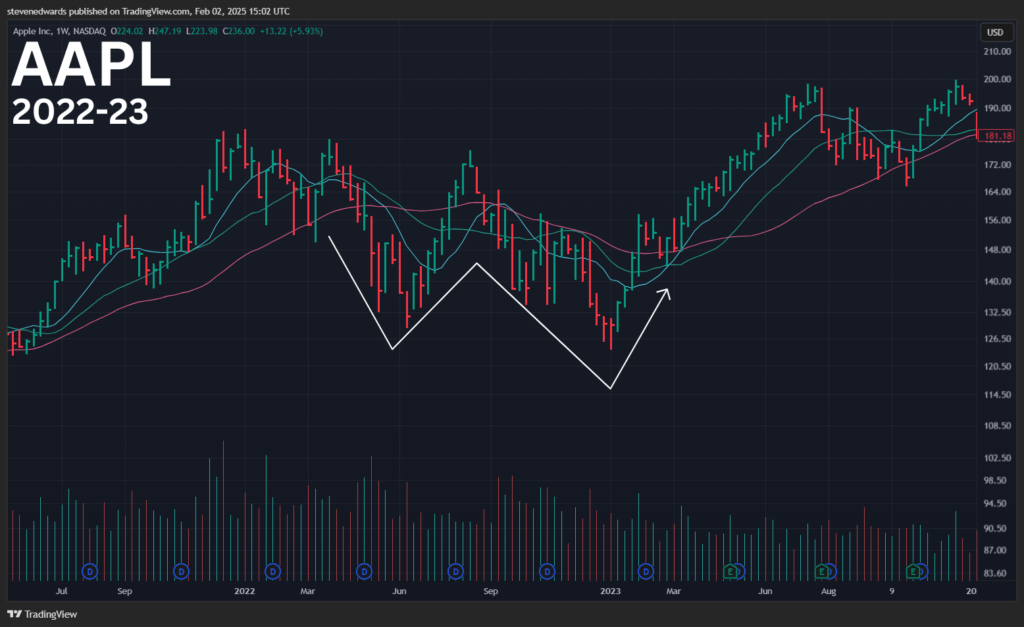
Task: Click the 156.00 price axis label
Action: click(x=997, y=220)
